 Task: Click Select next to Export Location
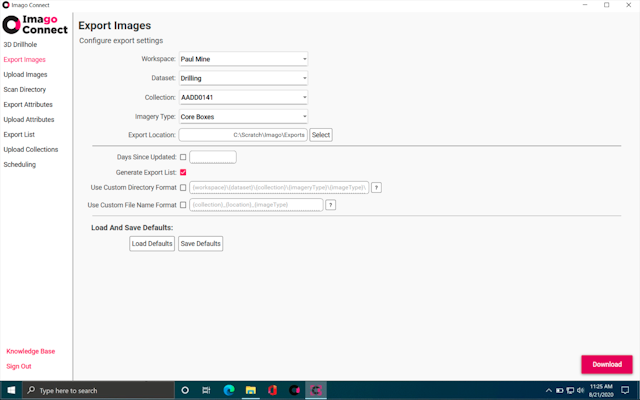(x=320, y=134)
